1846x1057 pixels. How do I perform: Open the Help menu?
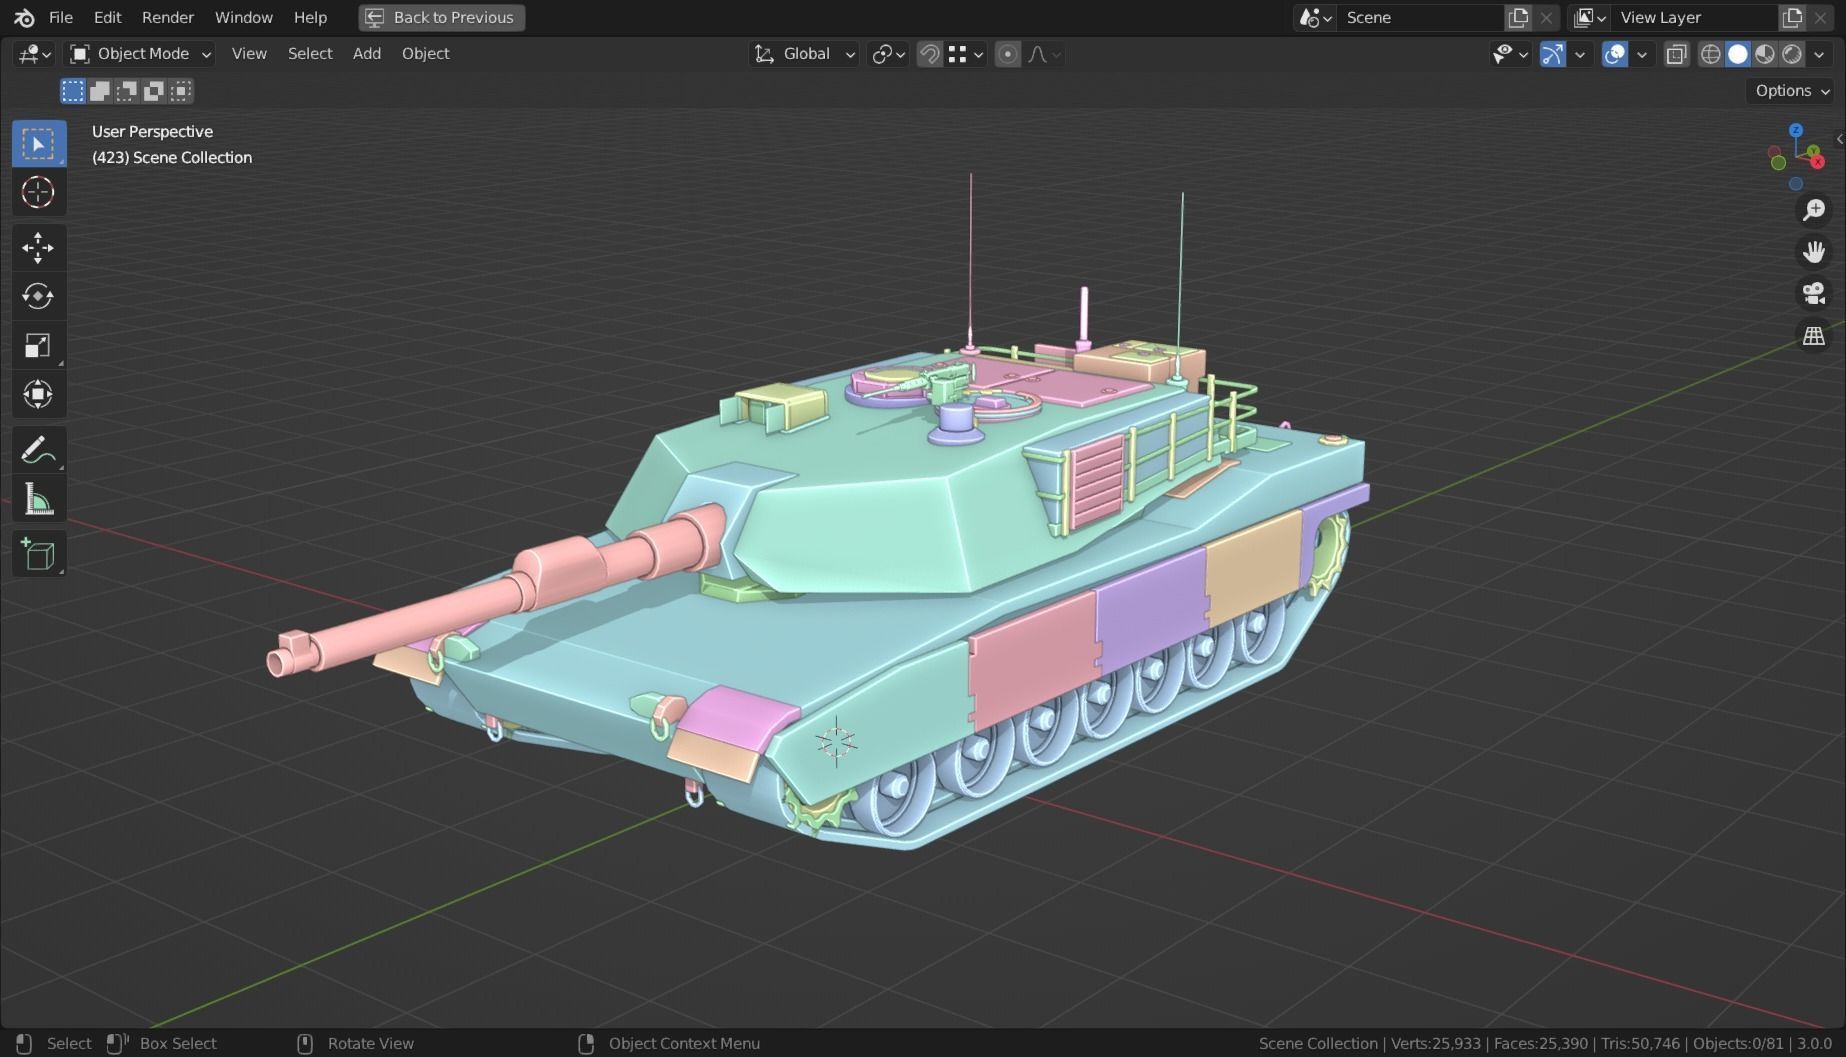310,17
